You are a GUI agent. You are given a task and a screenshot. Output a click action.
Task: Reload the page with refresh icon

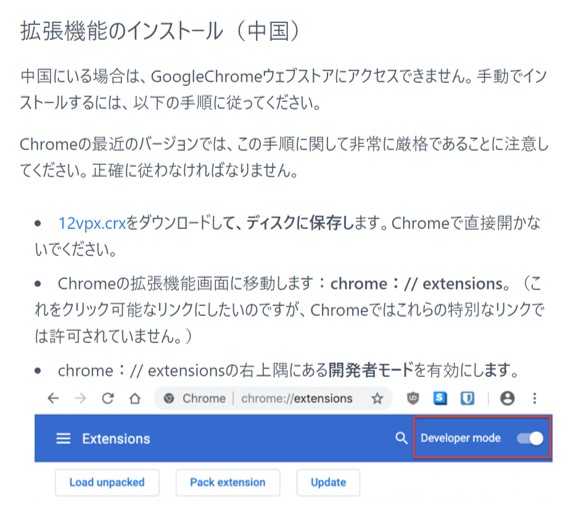[x=108, y=398]
